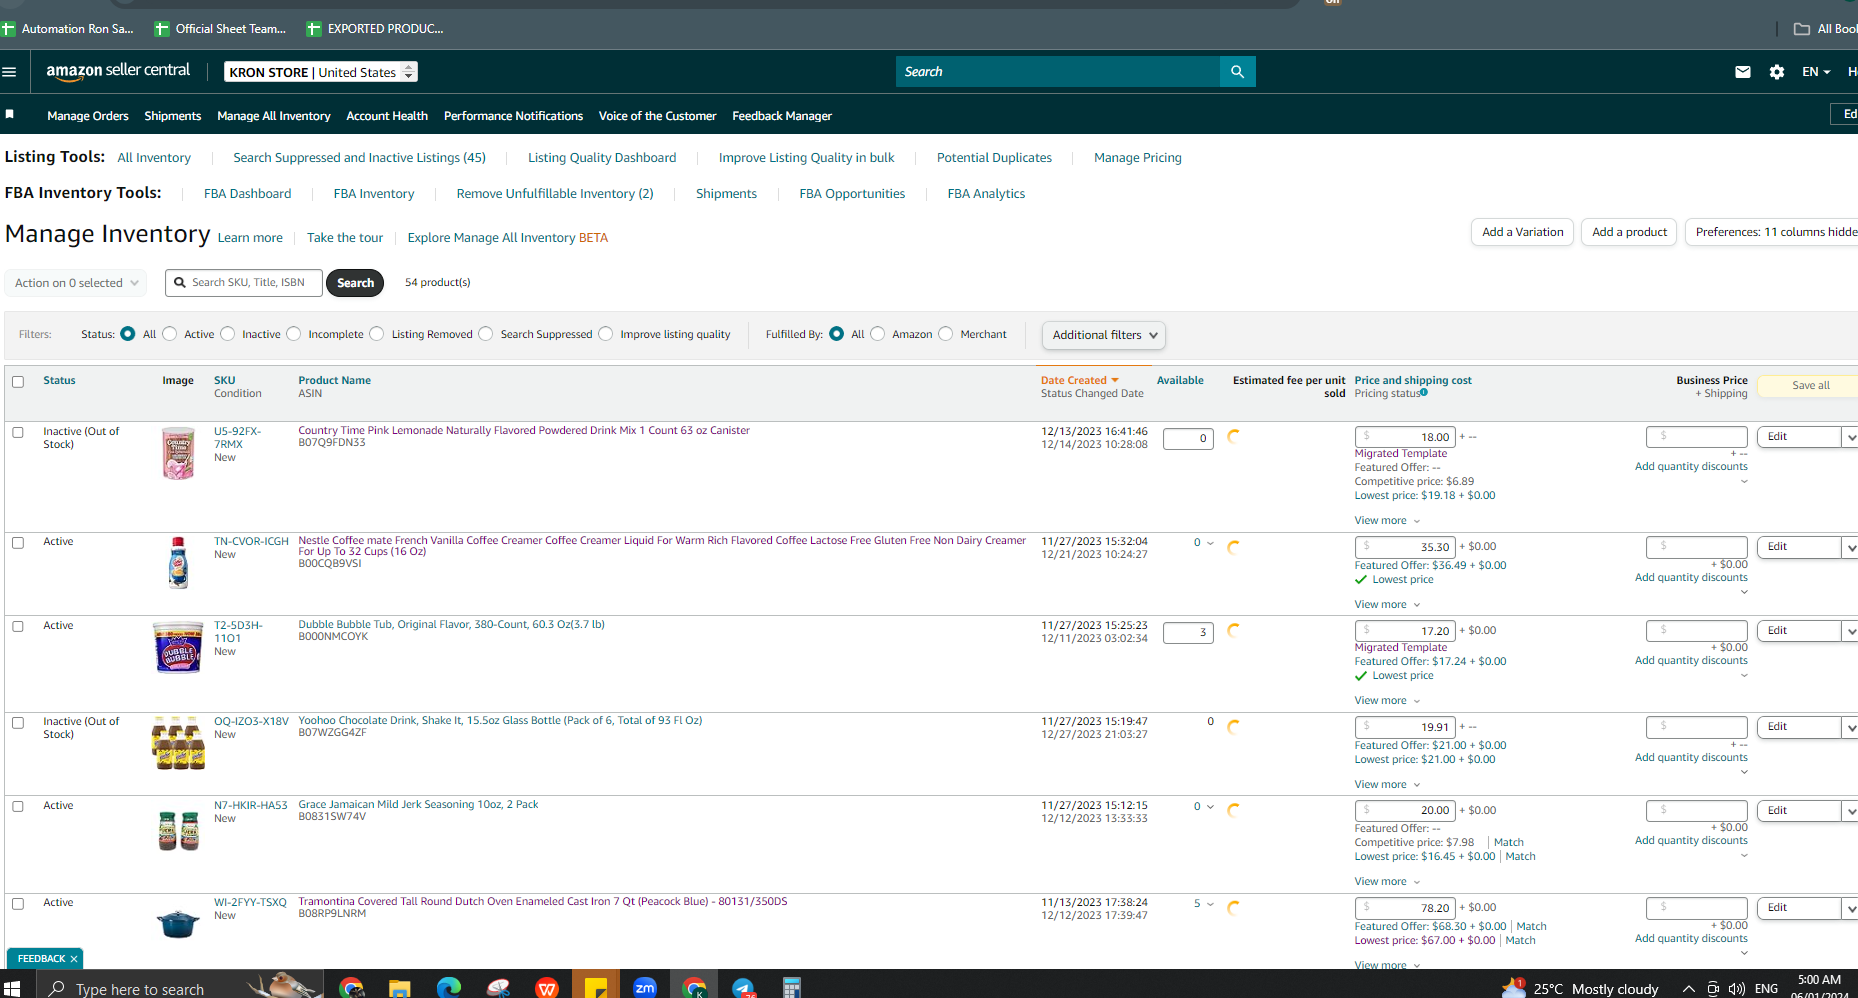Image resolution: width=1858 pixels, height=998 pixels.
Task: Open Official Sheet Team bookmark
Action: (220, 29)
